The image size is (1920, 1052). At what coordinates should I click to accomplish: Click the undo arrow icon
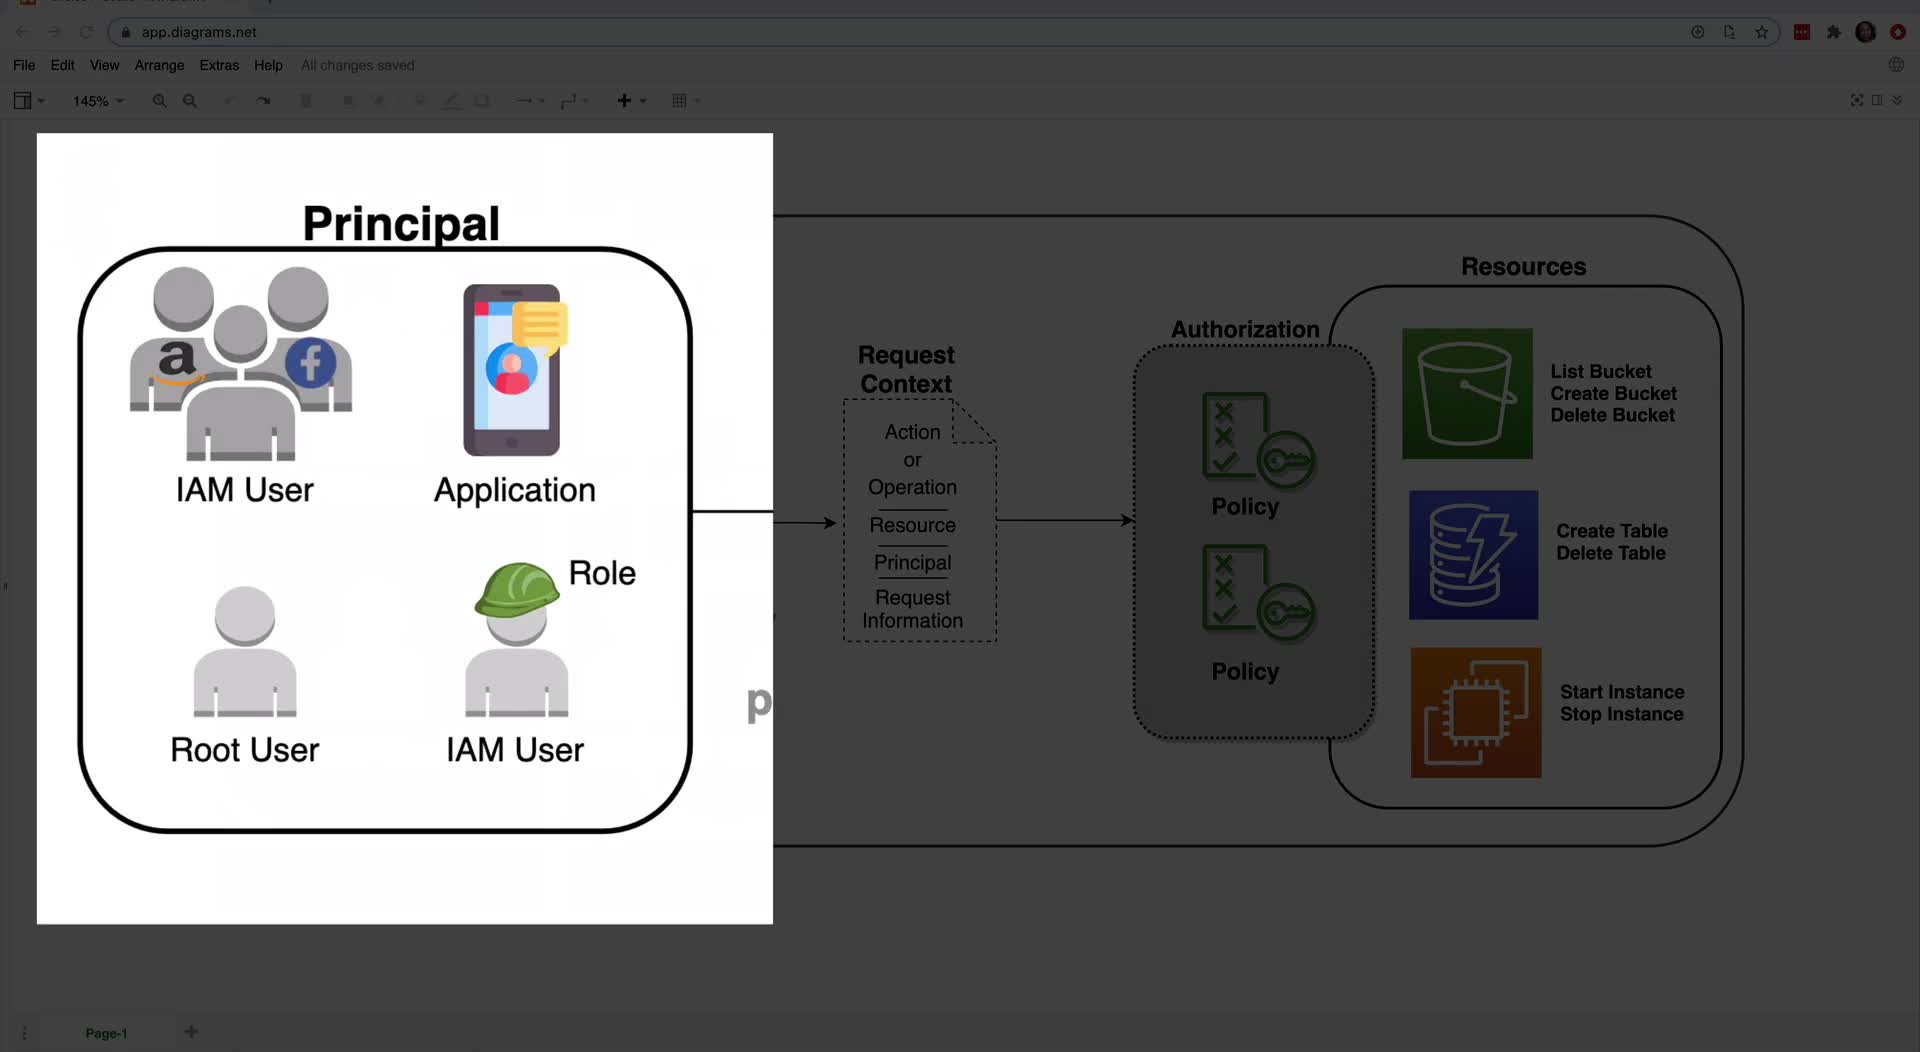point(231,100)
